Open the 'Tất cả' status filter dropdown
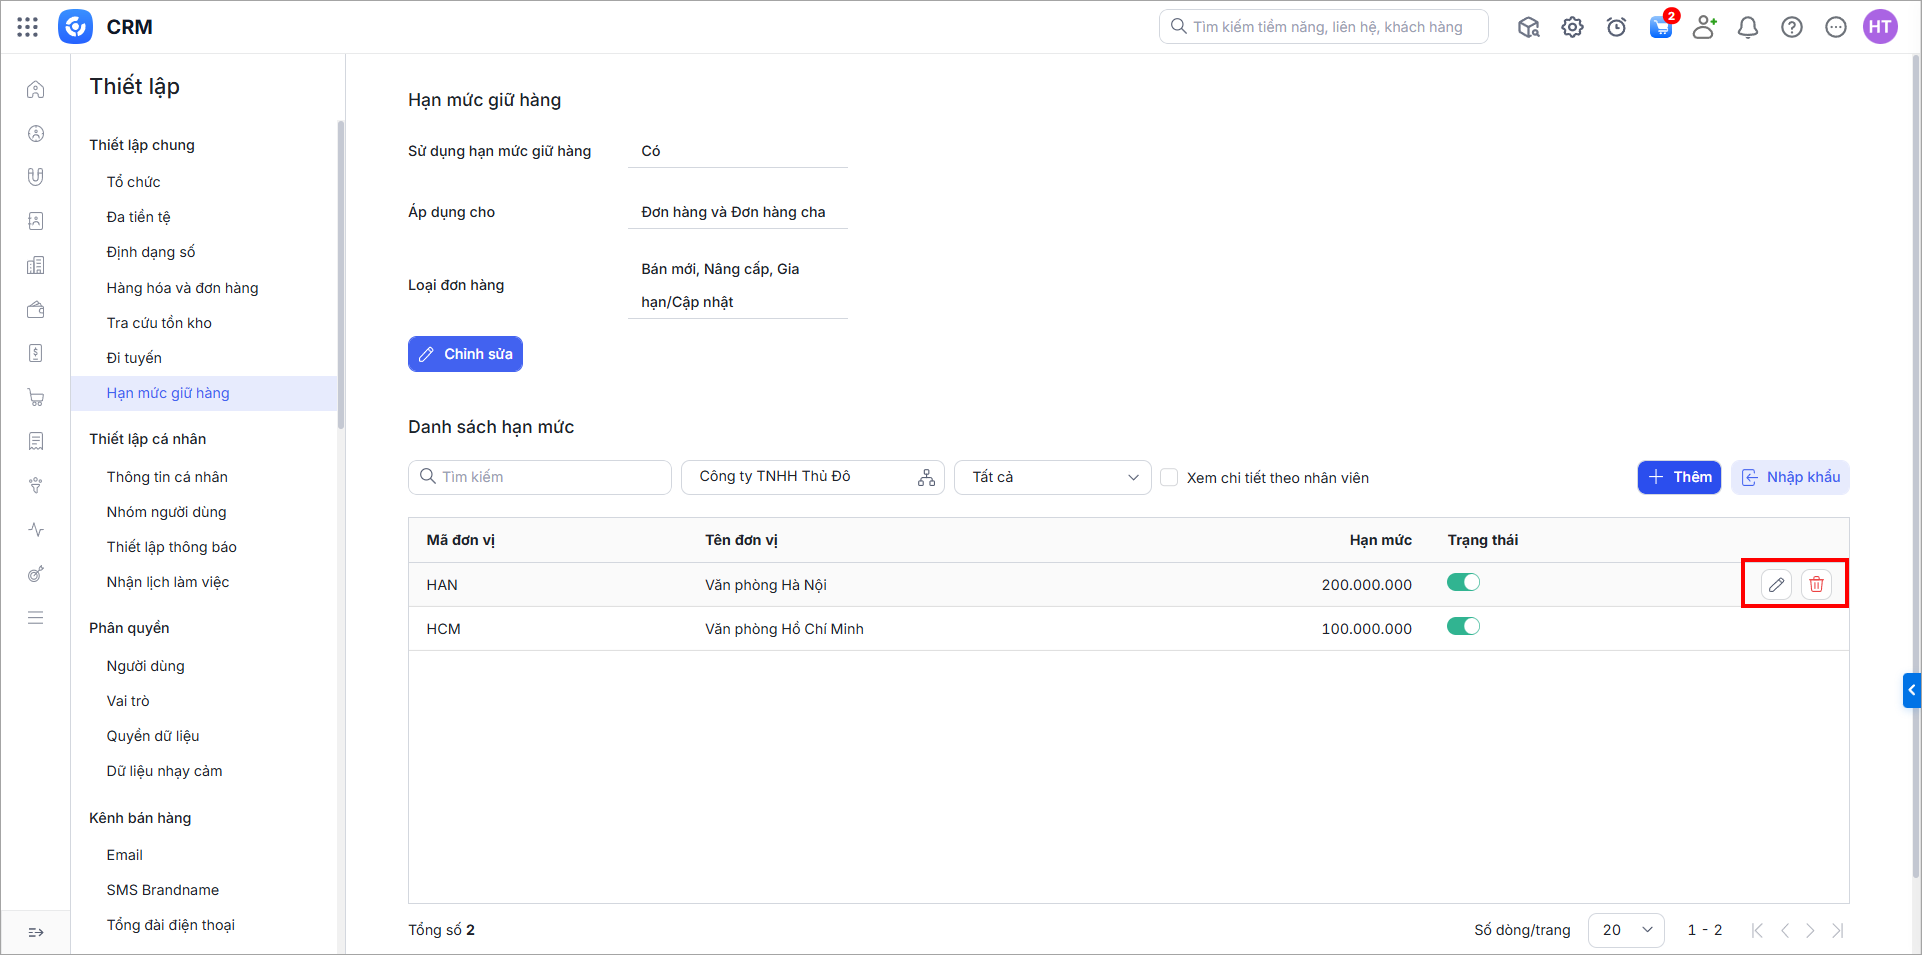 click(1053, 477)
